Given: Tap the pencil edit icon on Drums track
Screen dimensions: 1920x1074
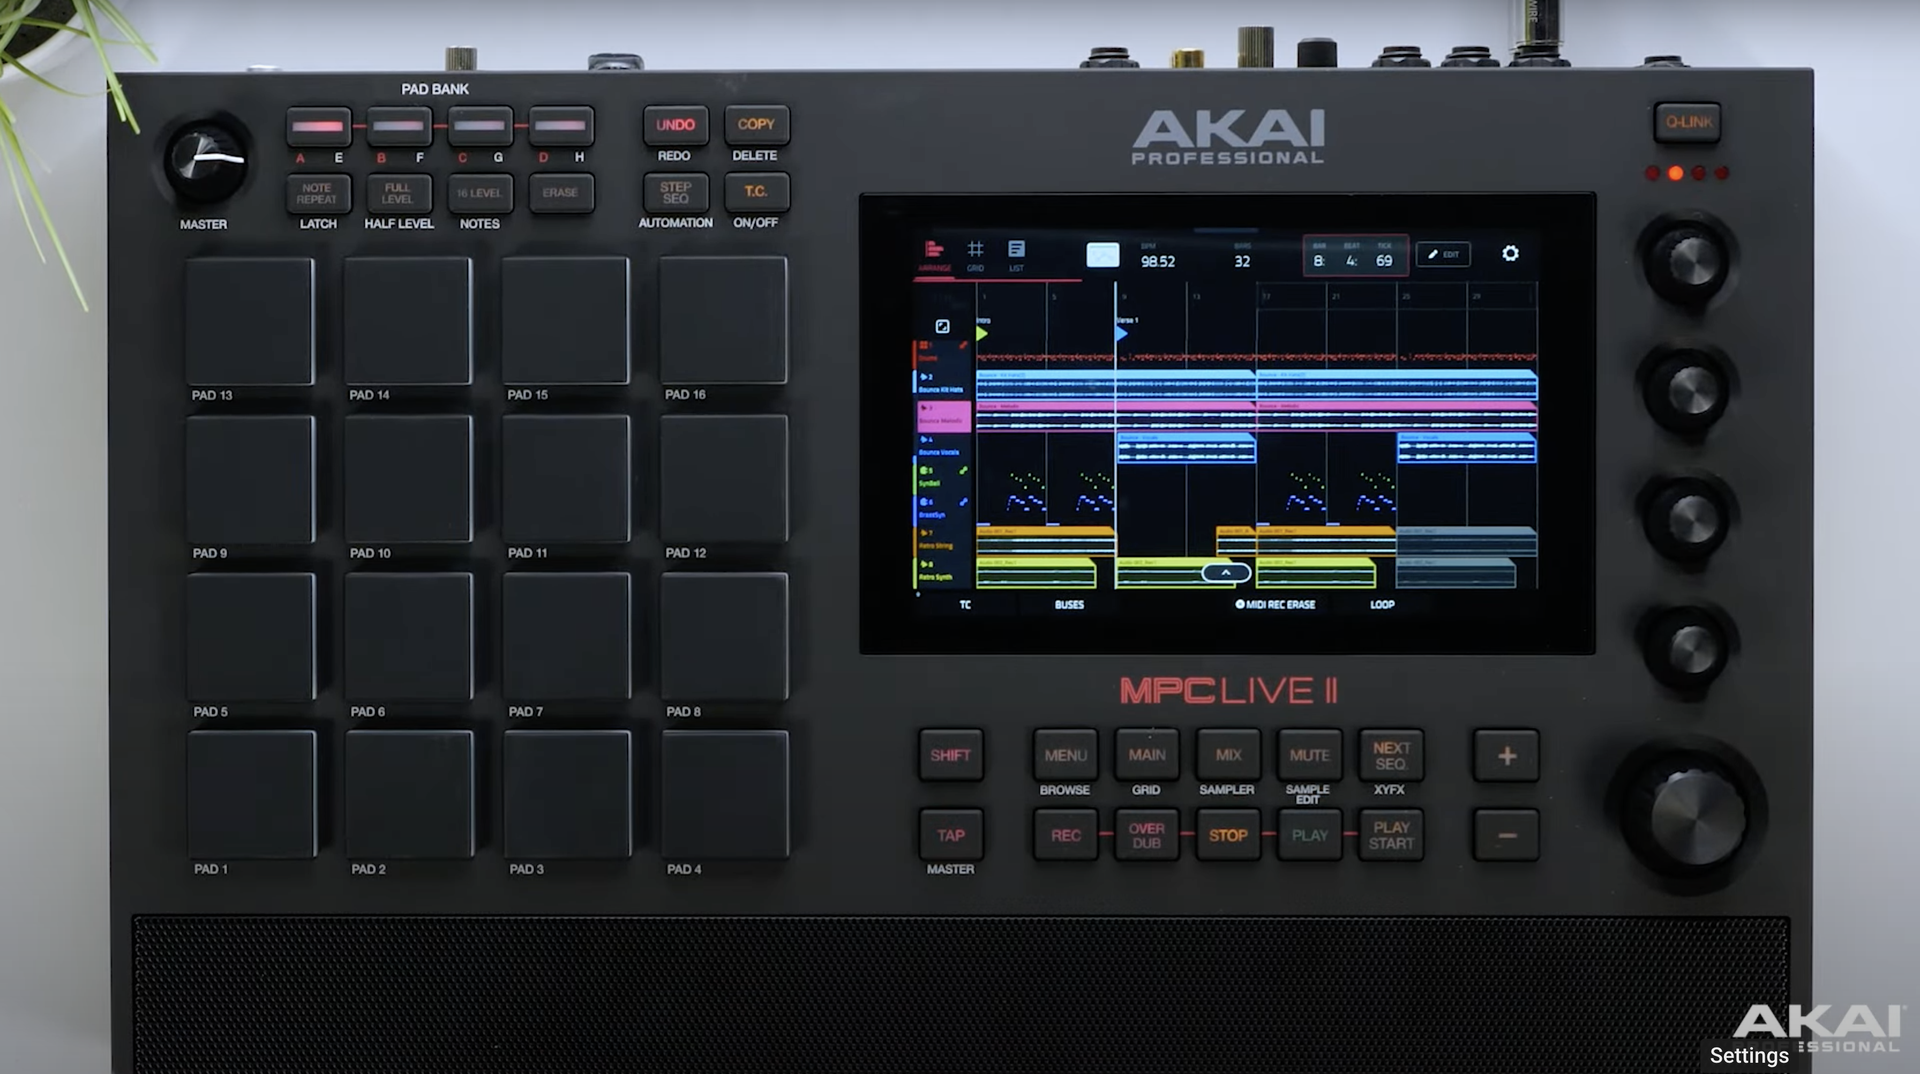Looking at the screenshot, I should (963, 346).
